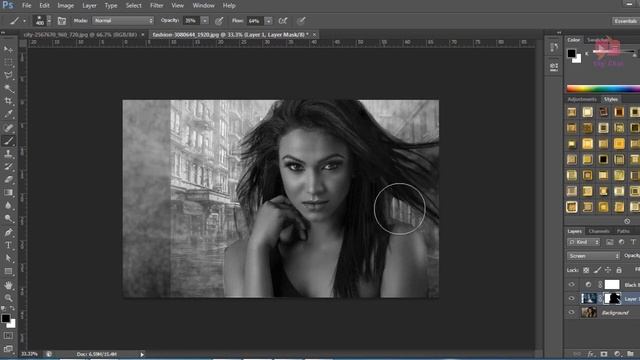Toggle Lock image pixels brush icon
Image resolution: width=640 pixels, height=360 pixels.
597,270
